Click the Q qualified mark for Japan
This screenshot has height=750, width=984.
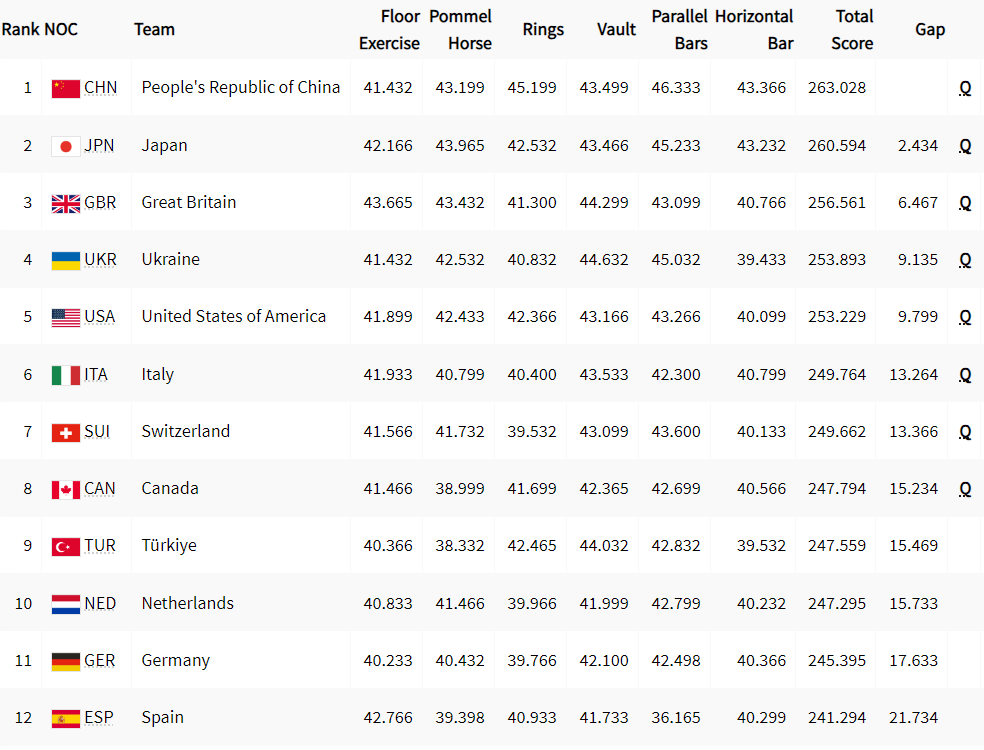(x=965, y=146)
